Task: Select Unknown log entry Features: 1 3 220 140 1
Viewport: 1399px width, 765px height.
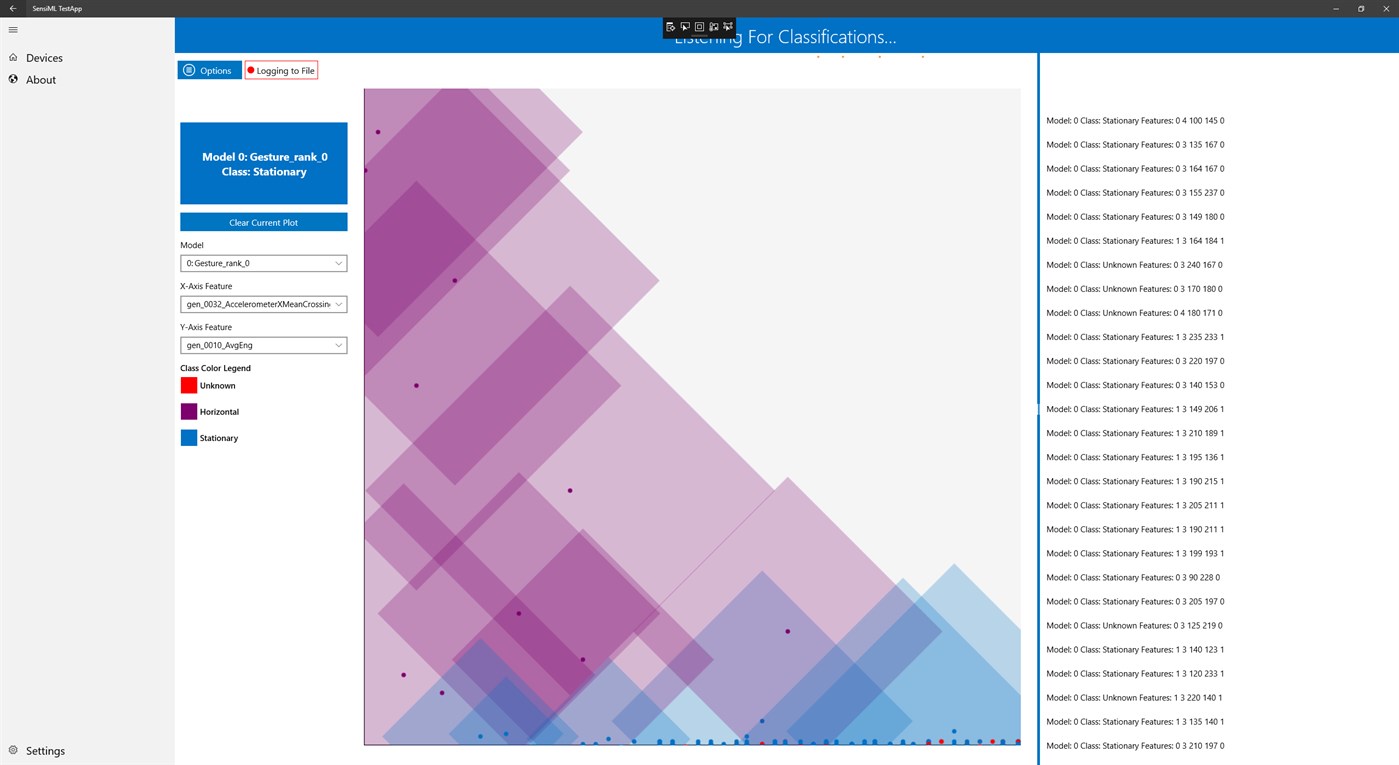Action: coord(1134,697)
